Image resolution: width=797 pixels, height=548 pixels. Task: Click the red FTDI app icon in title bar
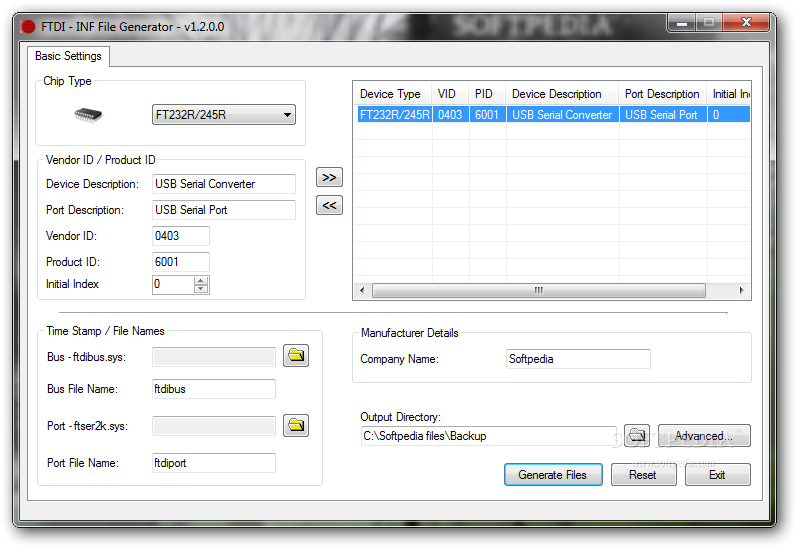28,26
